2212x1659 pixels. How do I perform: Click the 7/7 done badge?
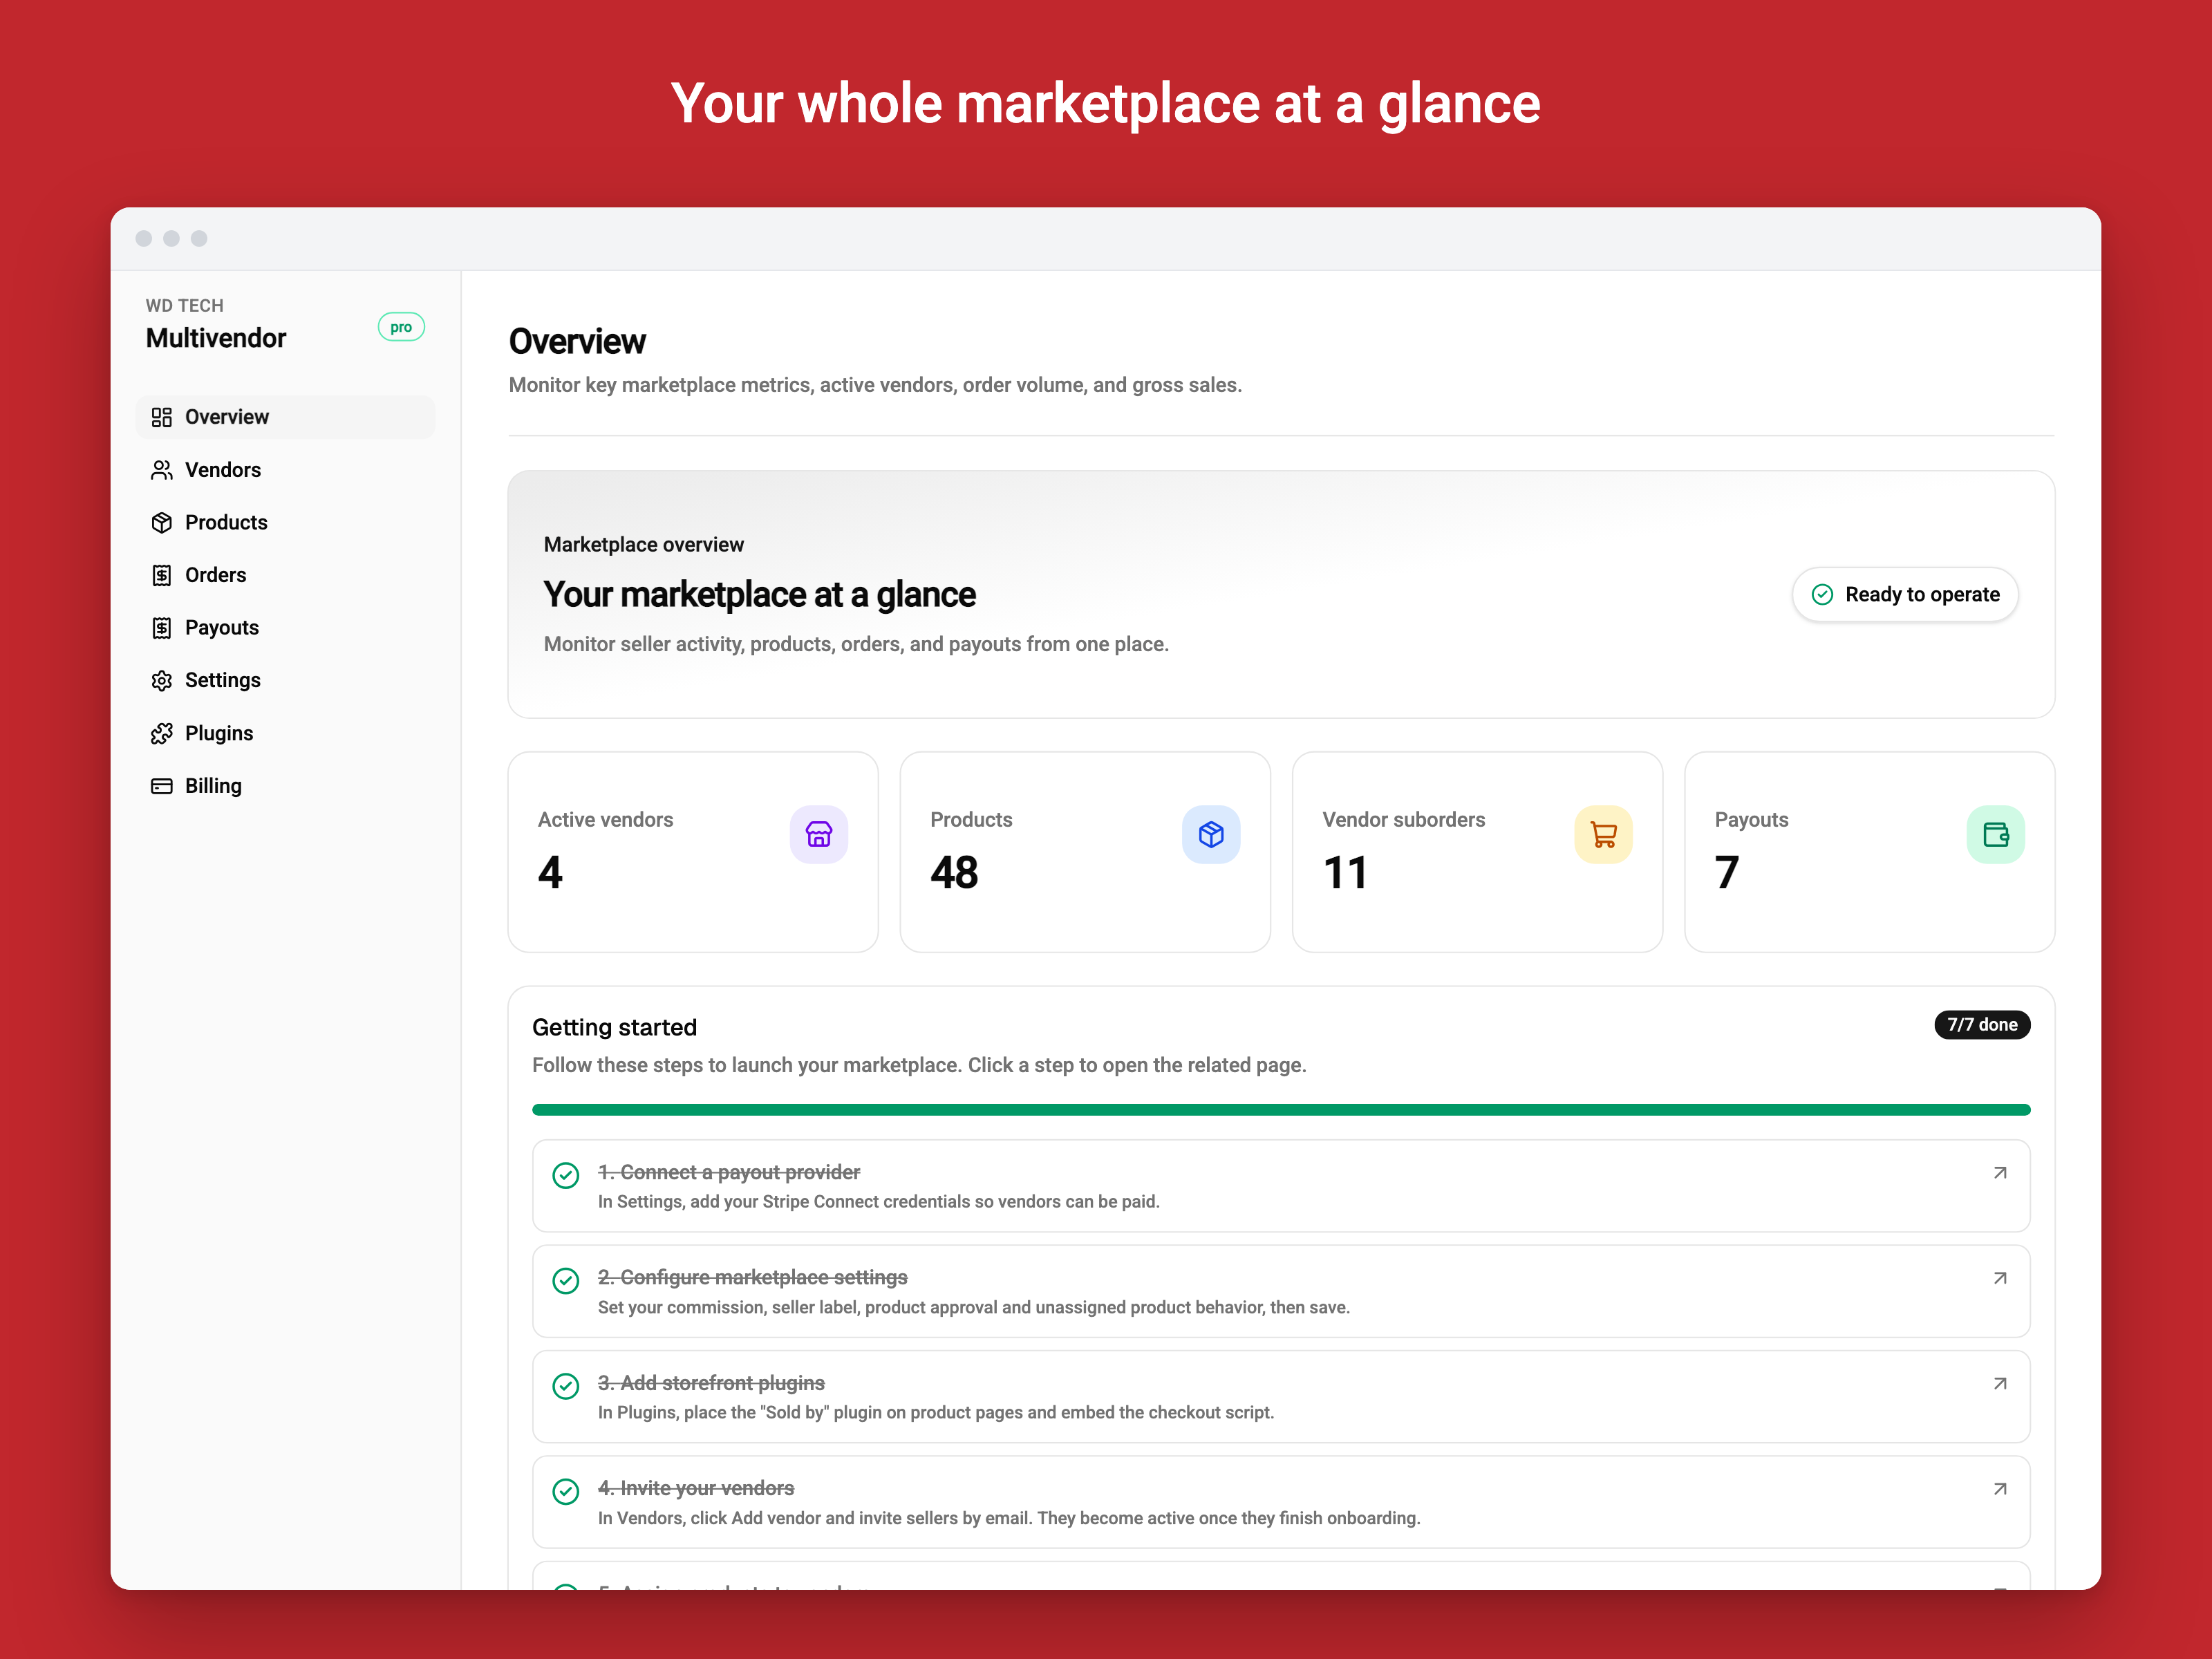coord(1982,1025)
